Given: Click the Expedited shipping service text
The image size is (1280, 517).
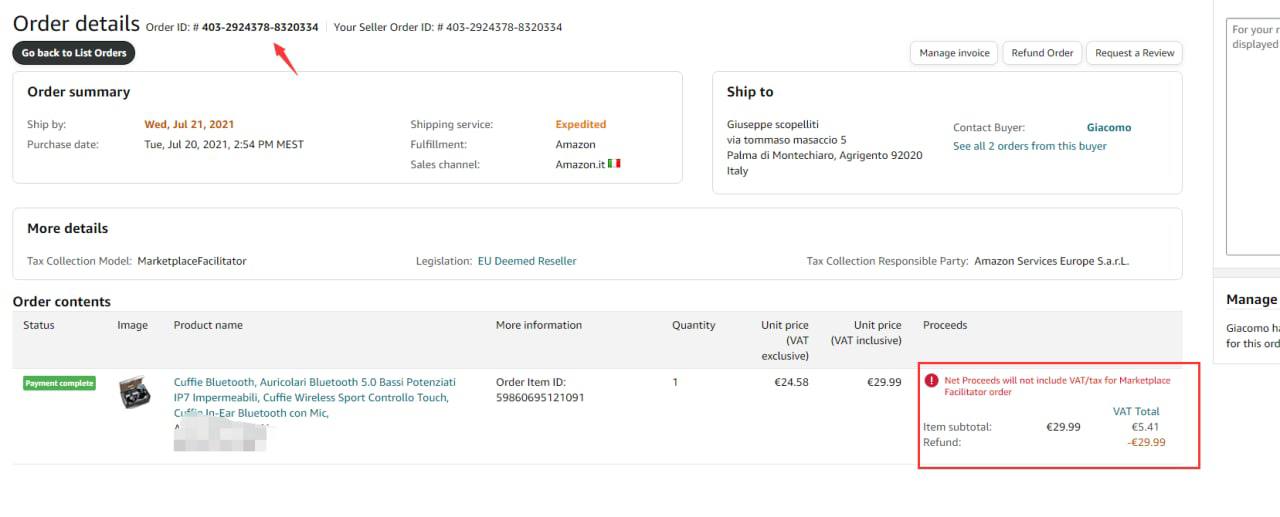Looking at the screenshot, I should [580, 125].
